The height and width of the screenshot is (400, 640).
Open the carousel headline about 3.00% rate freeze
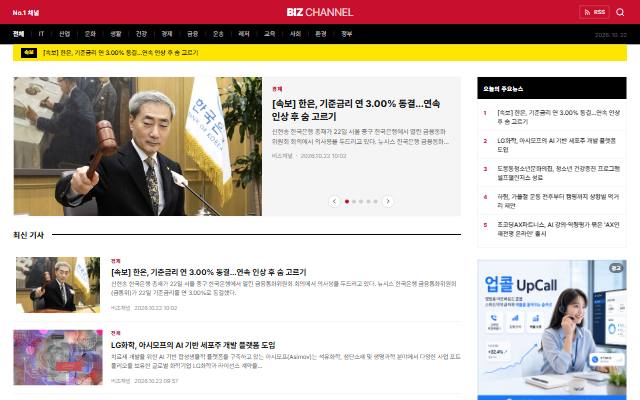pos(356,110)
